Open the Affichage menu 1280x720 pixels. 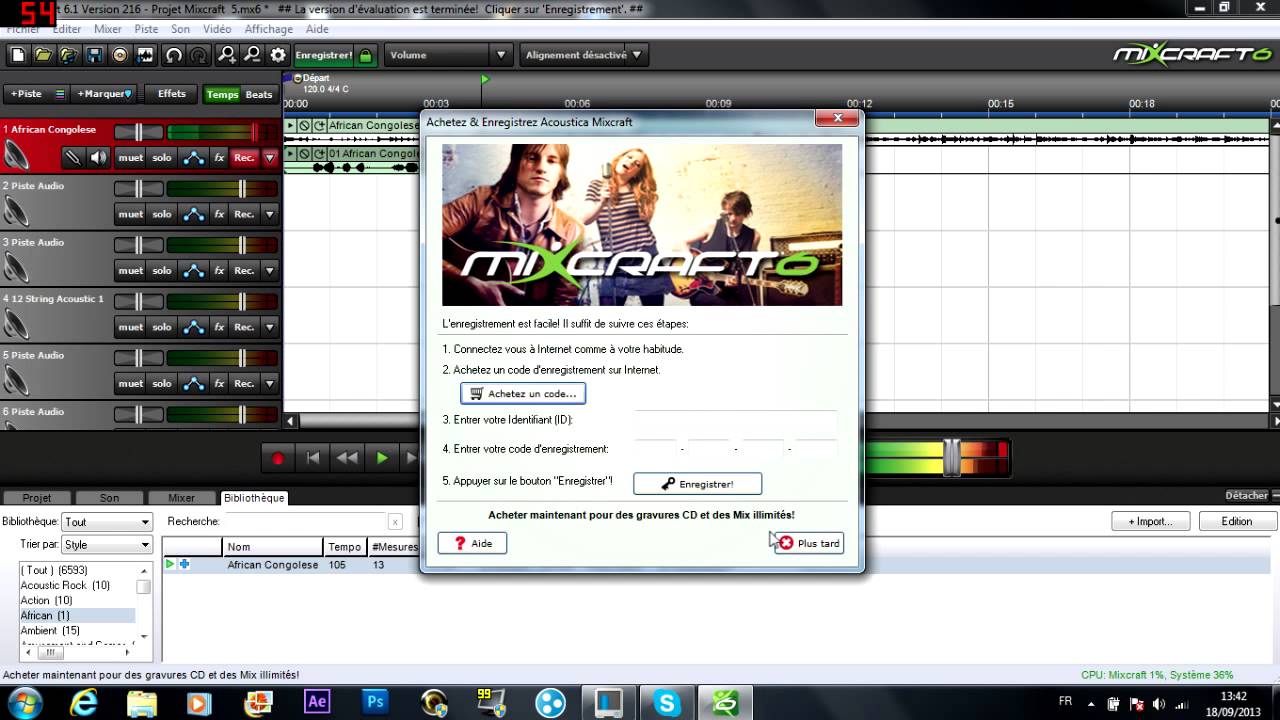pyautogui.click(x=269, y=29)
